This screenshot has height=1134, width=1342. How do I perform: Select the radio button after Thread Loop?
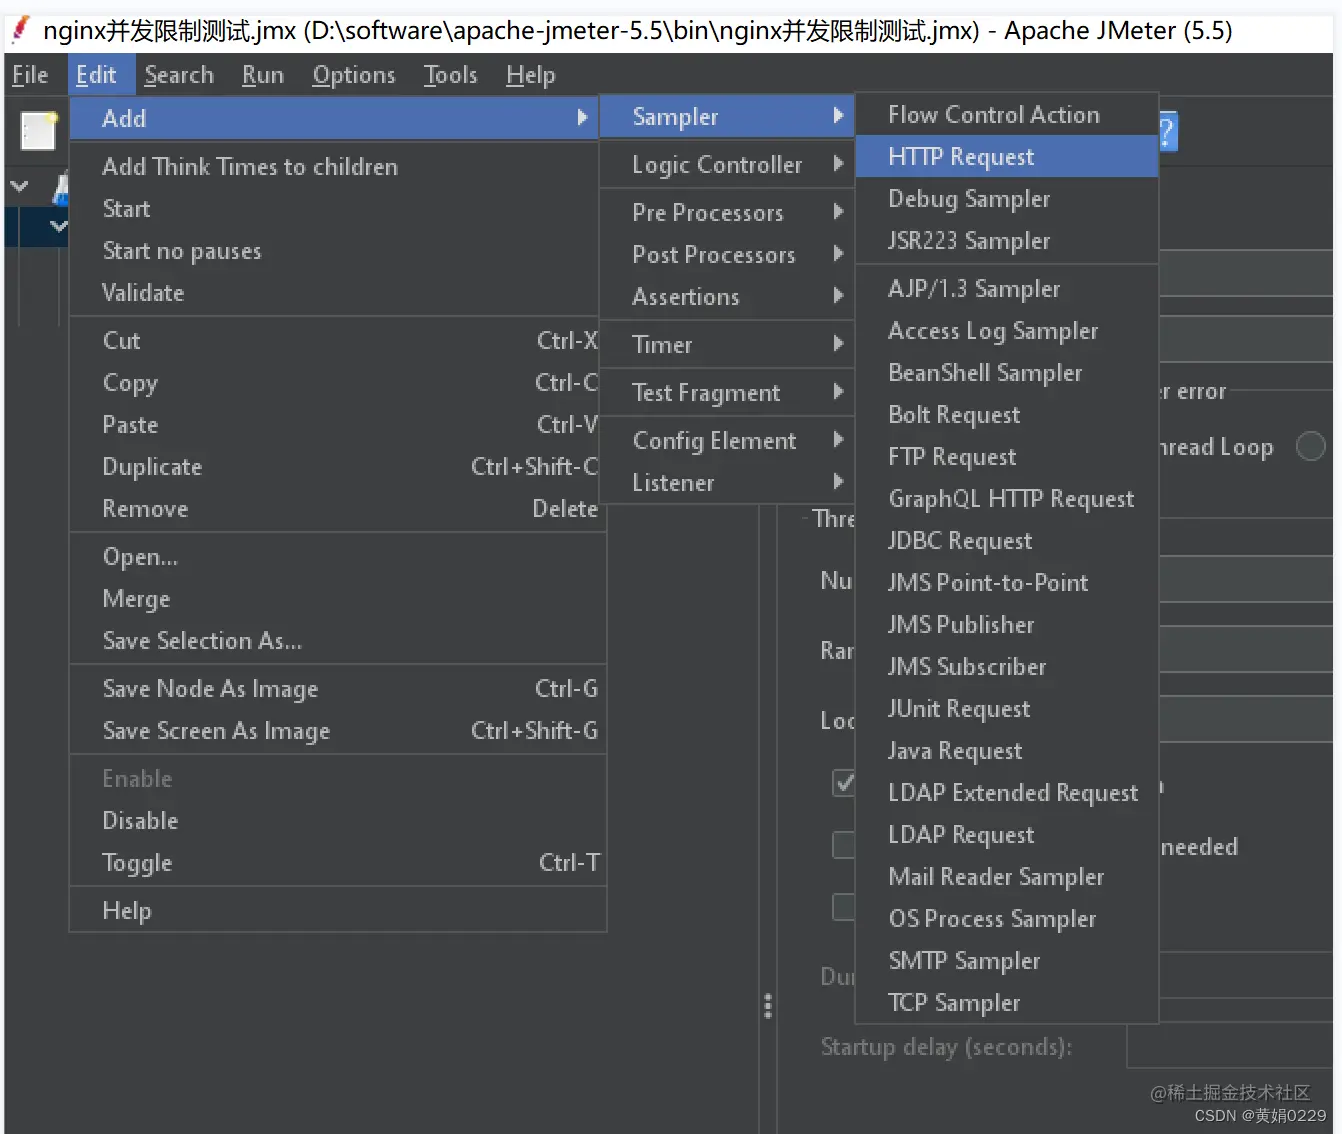(1310, 446)
